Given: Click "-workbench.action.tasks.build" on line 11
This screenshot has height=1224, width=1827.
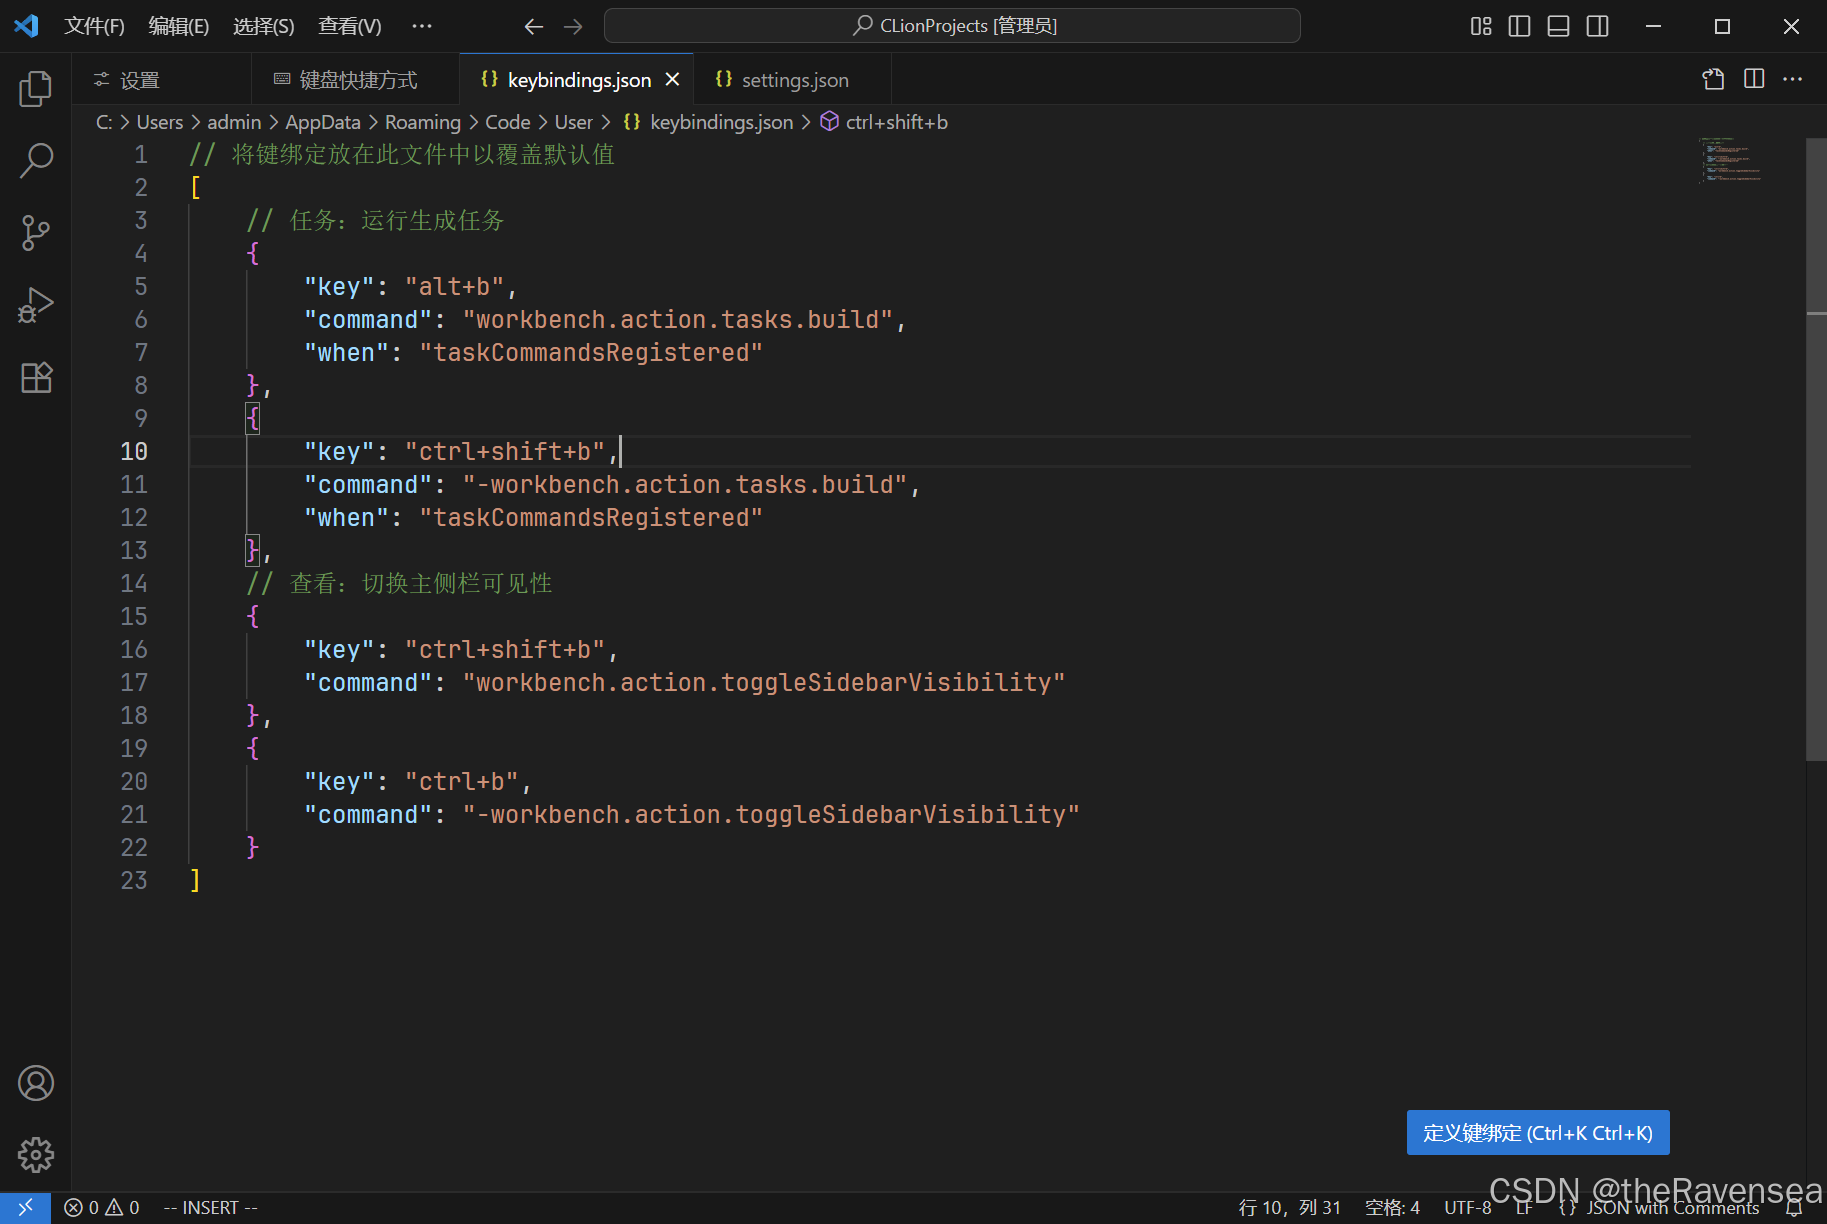Looking at the screenshot, I should coord(685,484).
